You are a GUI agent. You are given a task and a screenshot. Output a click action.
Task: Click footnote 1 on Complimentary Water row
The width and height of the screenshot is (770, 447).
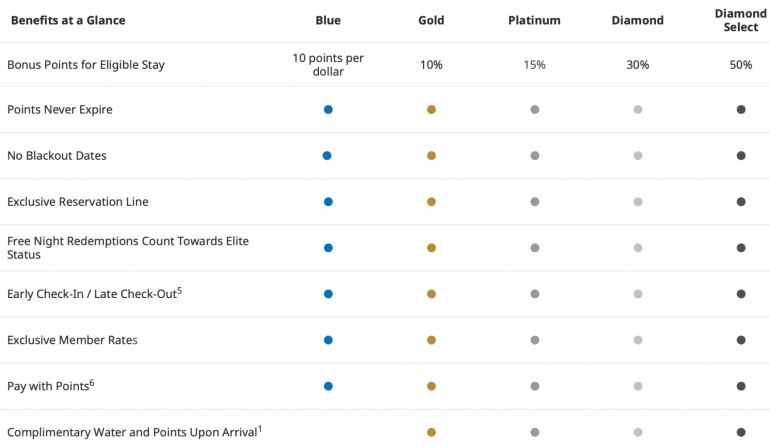pyautogui.click(x=259, y=428)
